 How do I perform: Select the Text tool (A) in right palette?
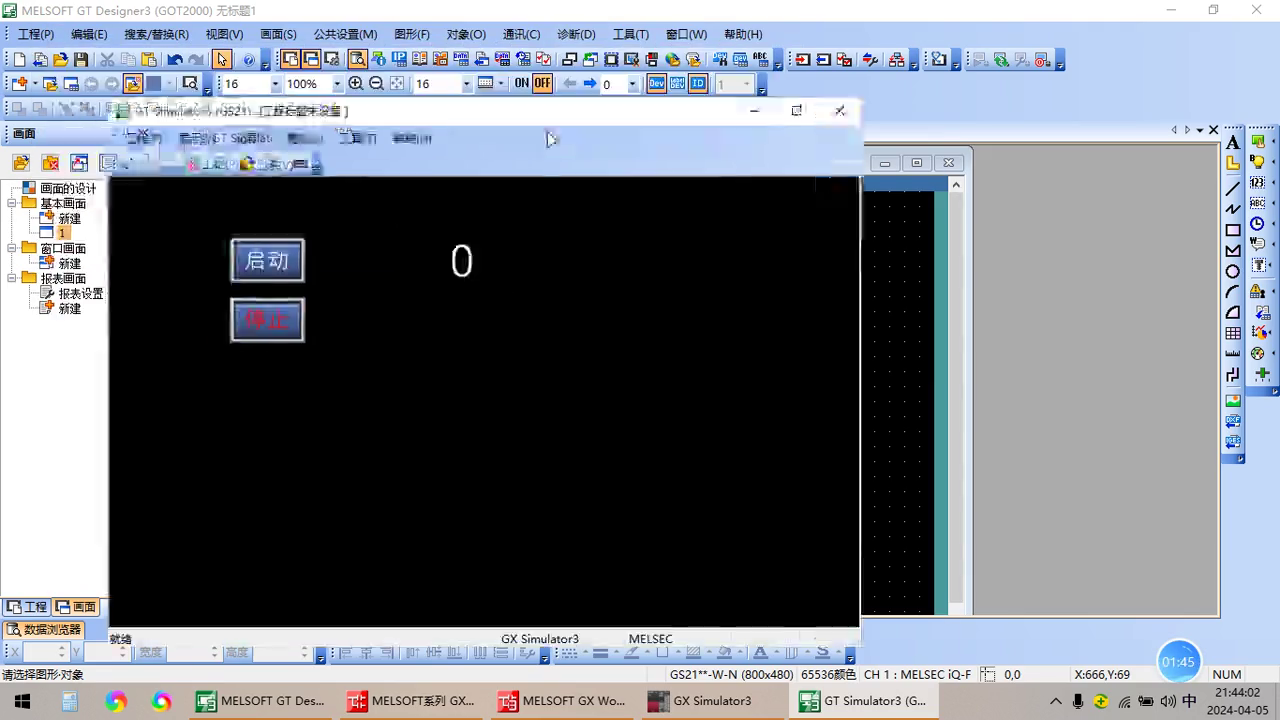click(x=1233, y=142)
